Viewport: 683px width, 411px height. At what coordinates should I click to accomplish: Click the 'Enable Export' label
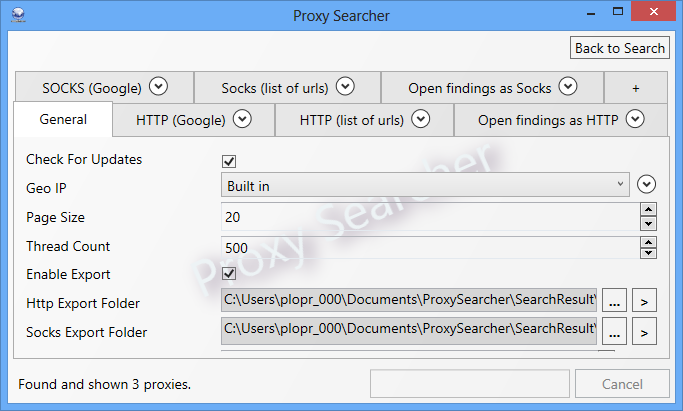pos(68,274)
